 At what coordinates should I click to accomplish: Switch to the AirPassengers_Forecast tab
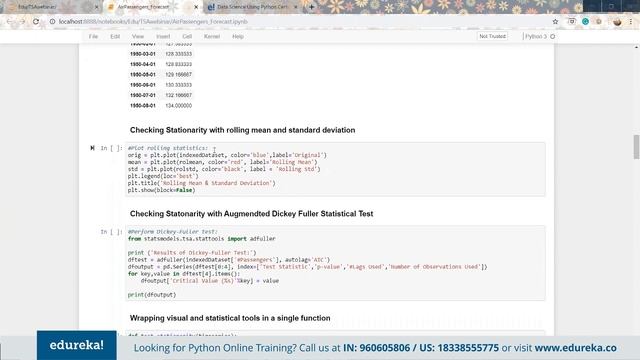[152, 7]
